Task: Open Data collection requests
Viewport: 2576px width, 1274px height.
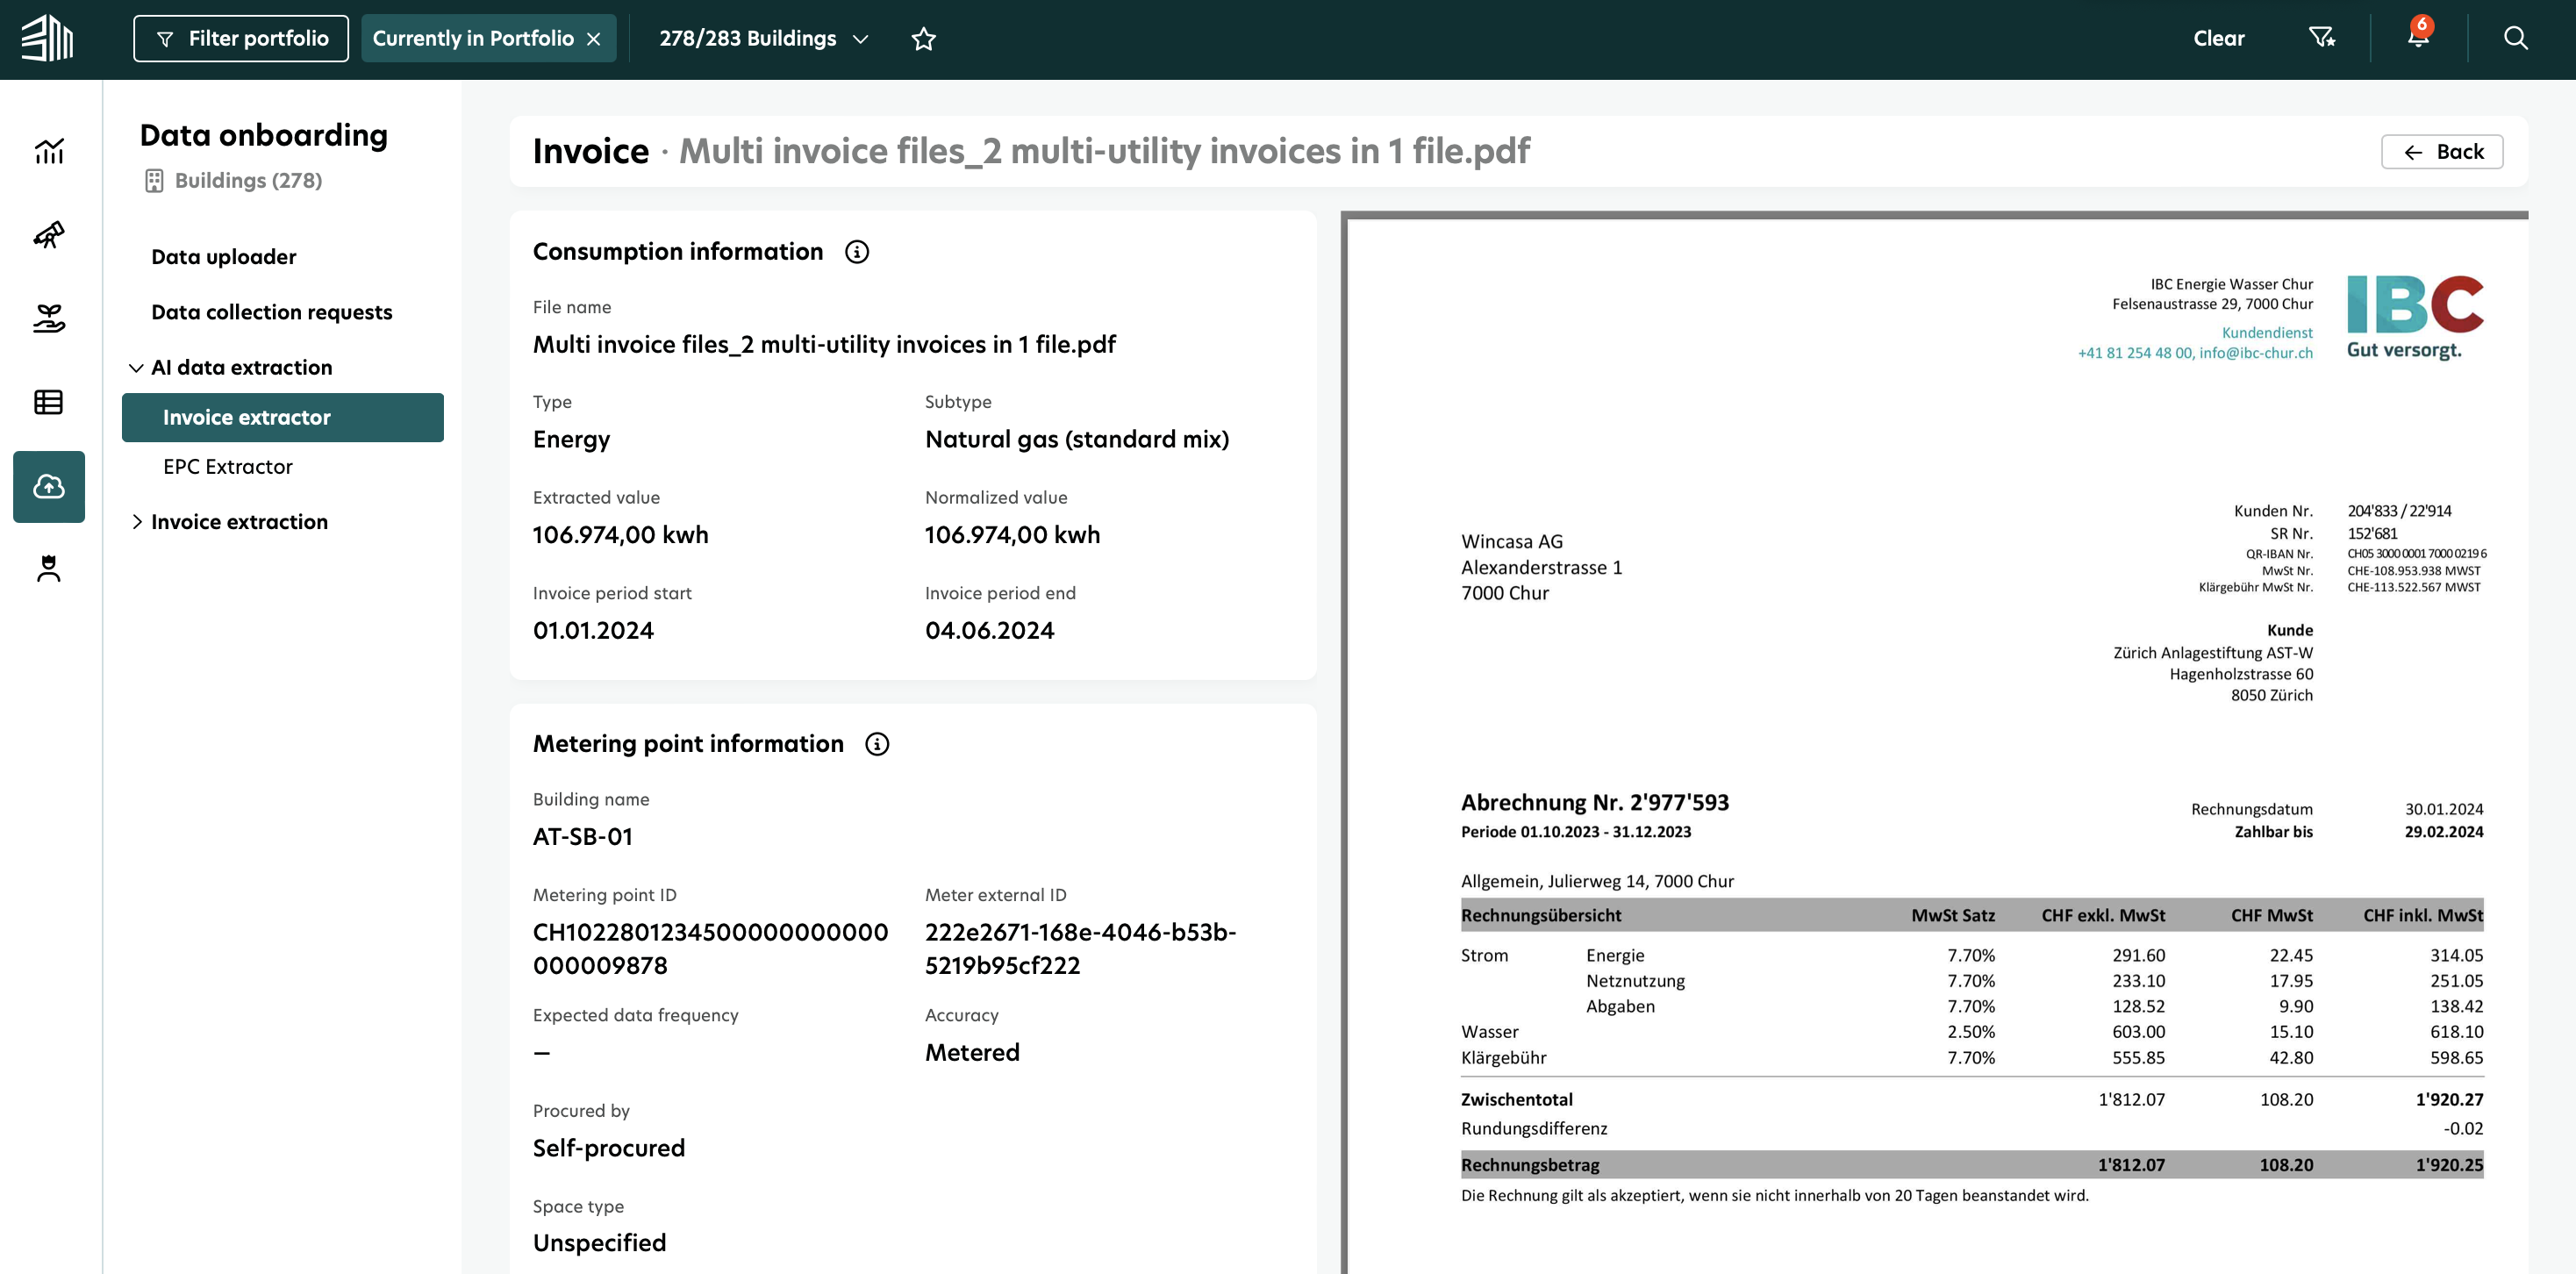Action: point(271,311)
